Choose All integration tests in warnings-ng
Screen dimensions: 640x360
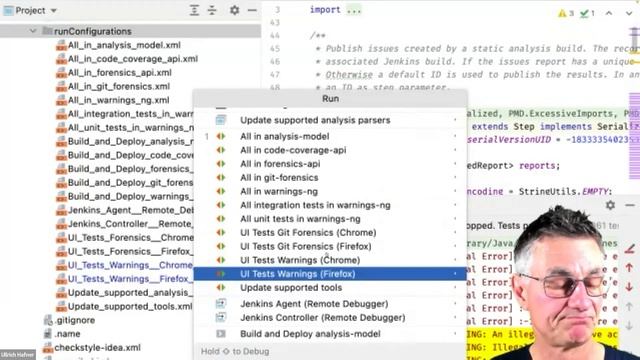(330, 205)
